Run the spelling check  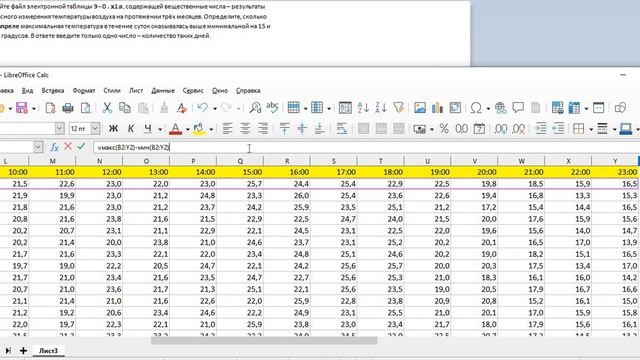tap(272, 108)
